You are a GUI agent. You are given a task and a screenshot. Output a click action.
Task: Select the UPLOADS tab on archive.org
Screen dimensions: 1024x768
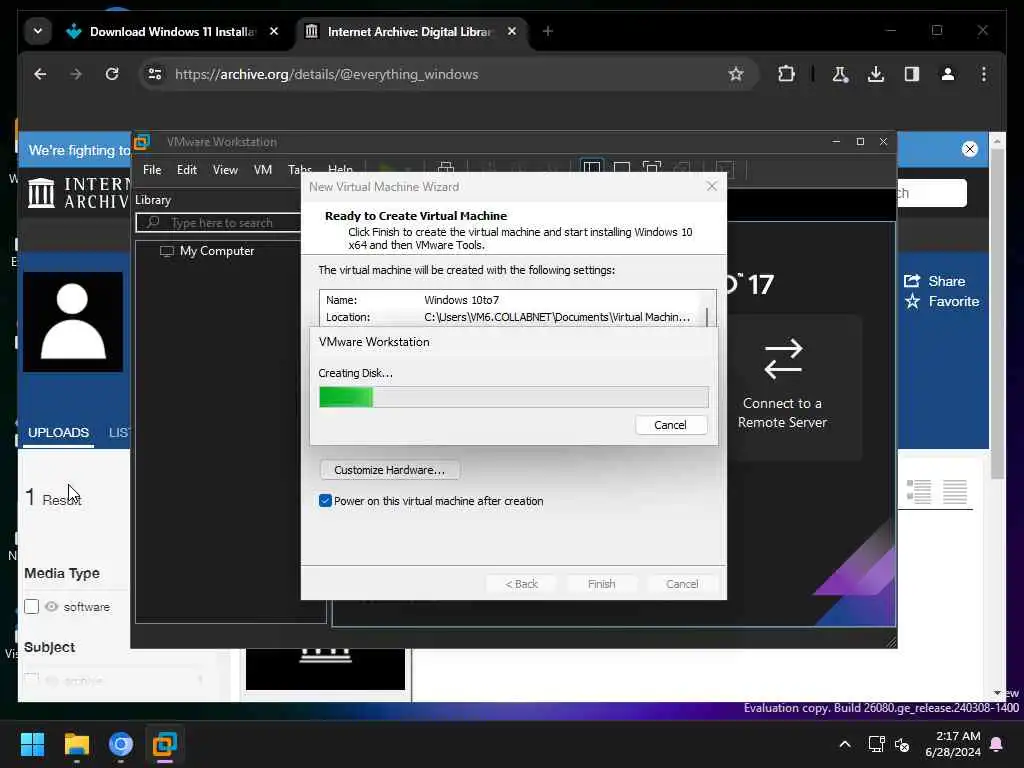pyautogui.click(x=58, y=433)
